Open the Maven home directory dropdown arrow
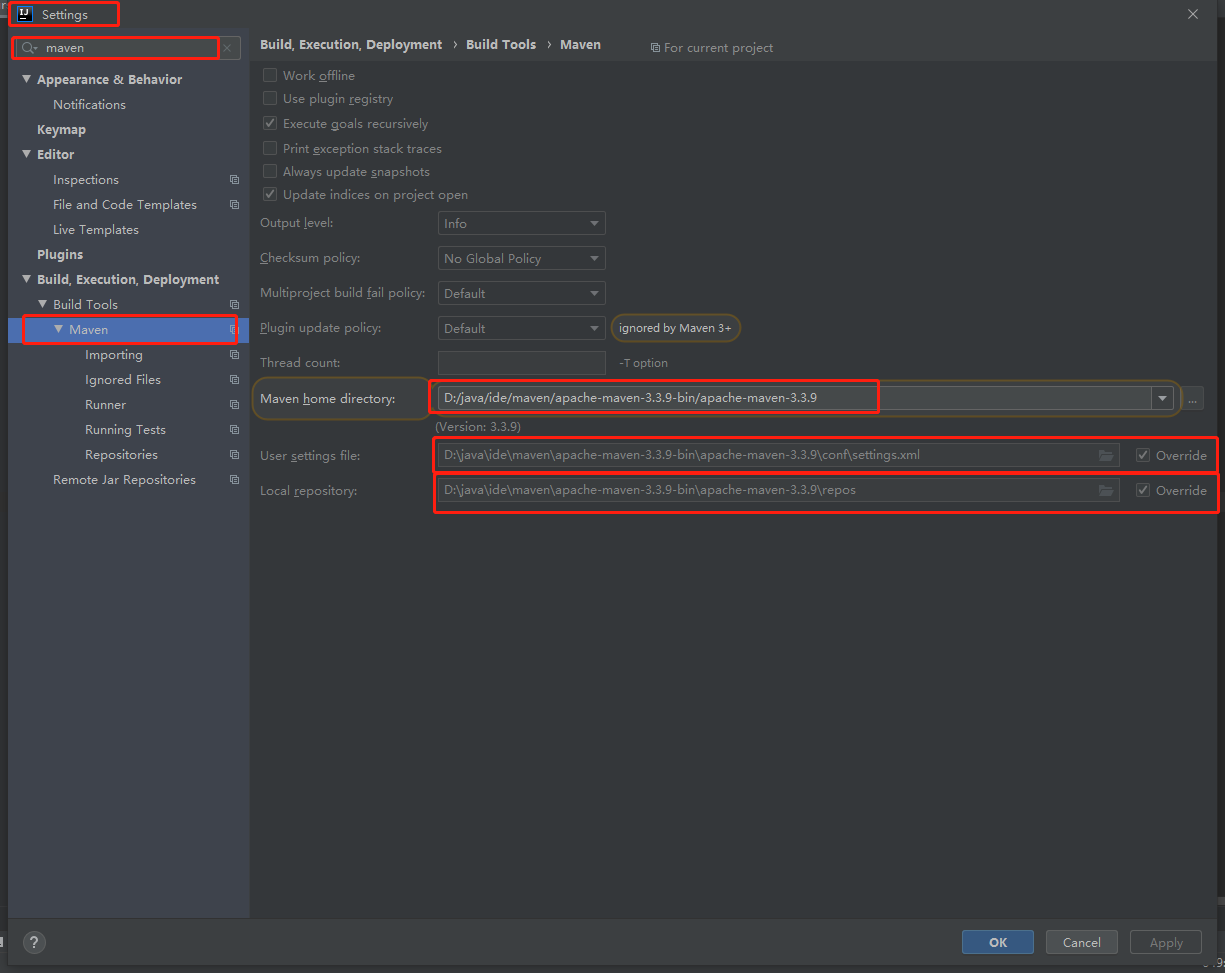 click(1162, 398)
